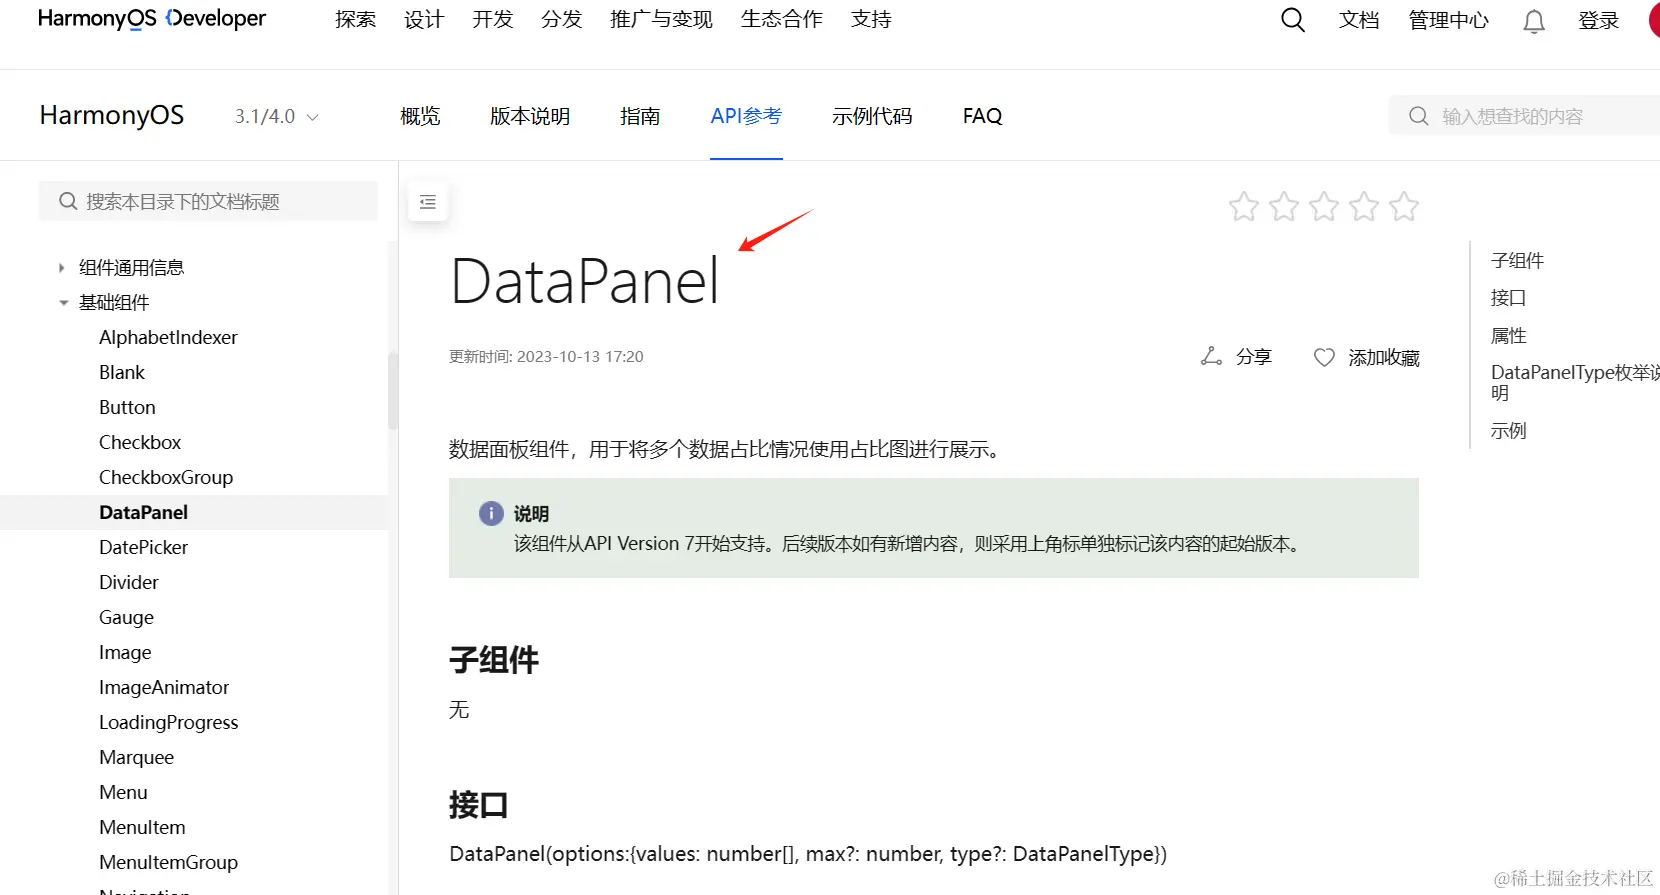1660x895 pixels.
Task: Open Divider in the sidebar
Action: point(129,583)
